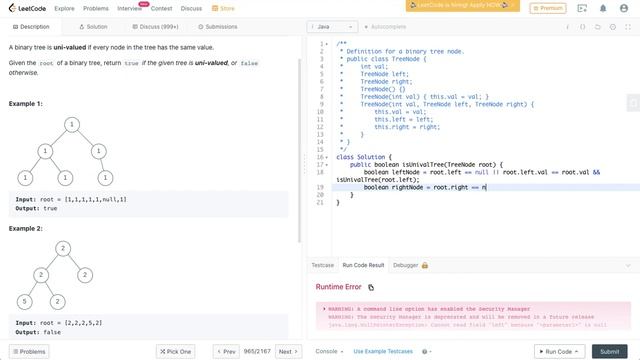Open the notifications bell
The height and width of the screenshot is (360, 640).
coord(603,8)
